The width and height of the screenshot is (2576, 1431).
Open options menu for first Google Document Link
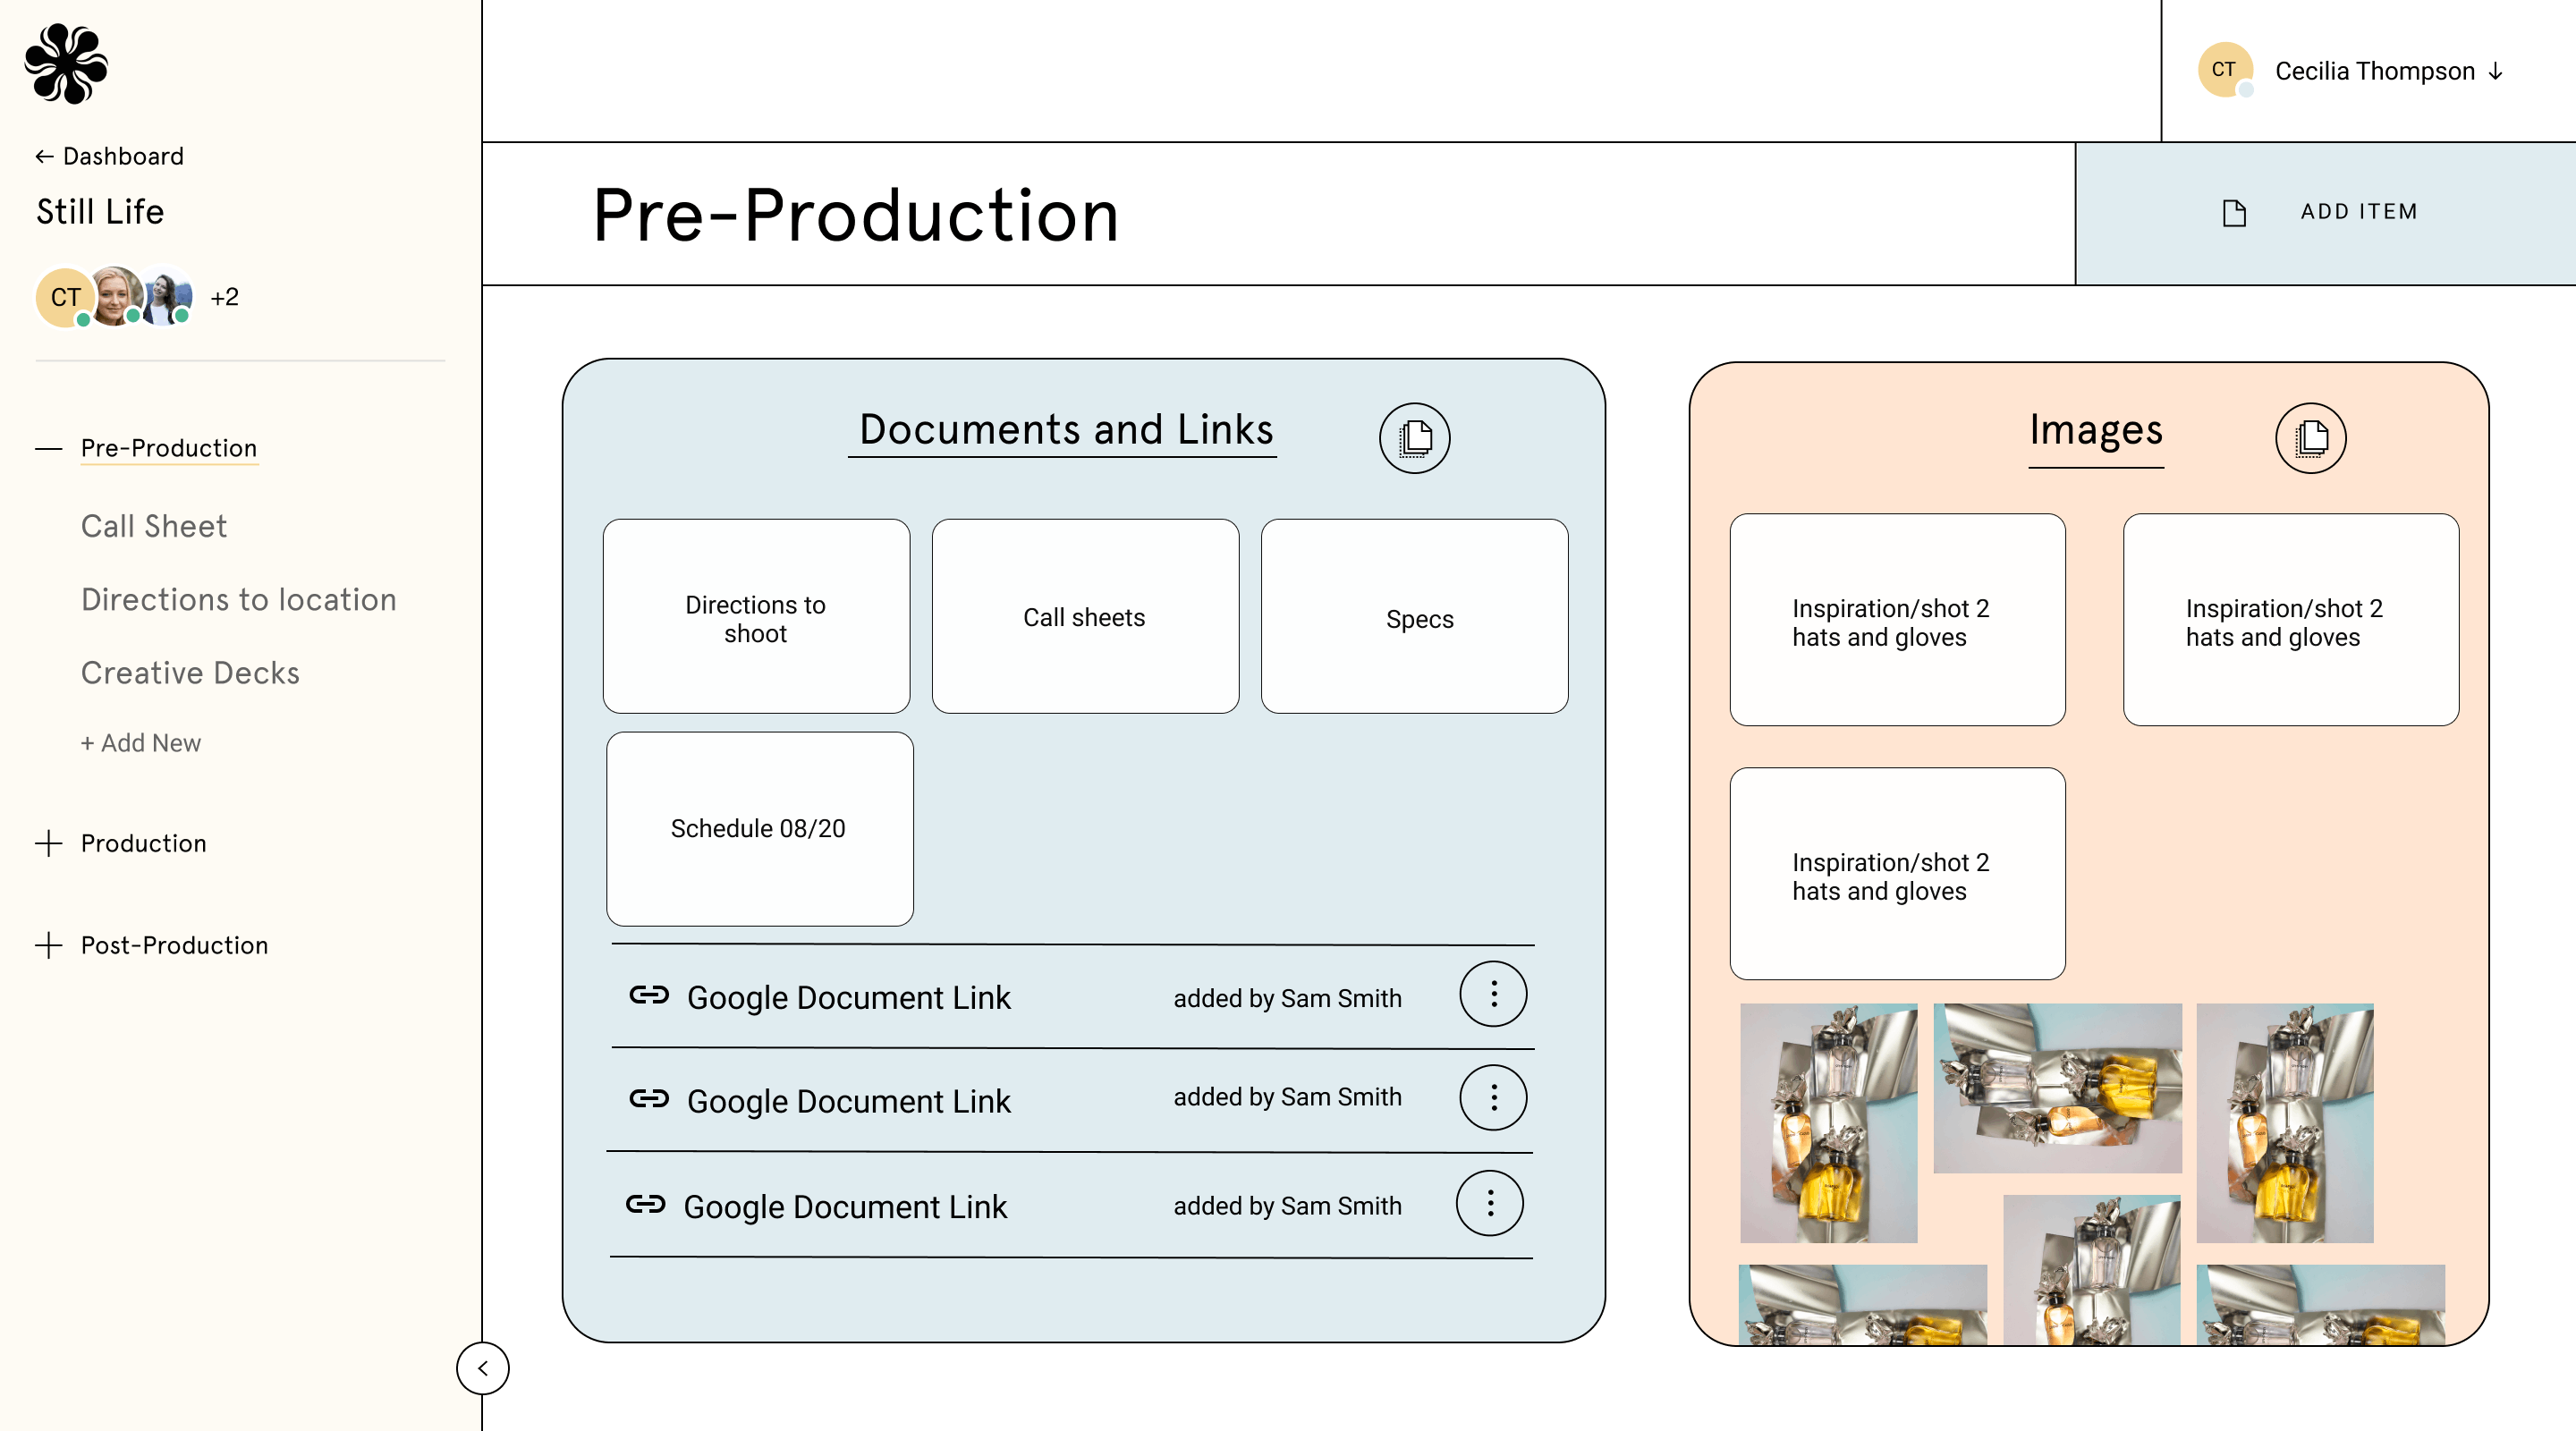[x=1492, y=994]
